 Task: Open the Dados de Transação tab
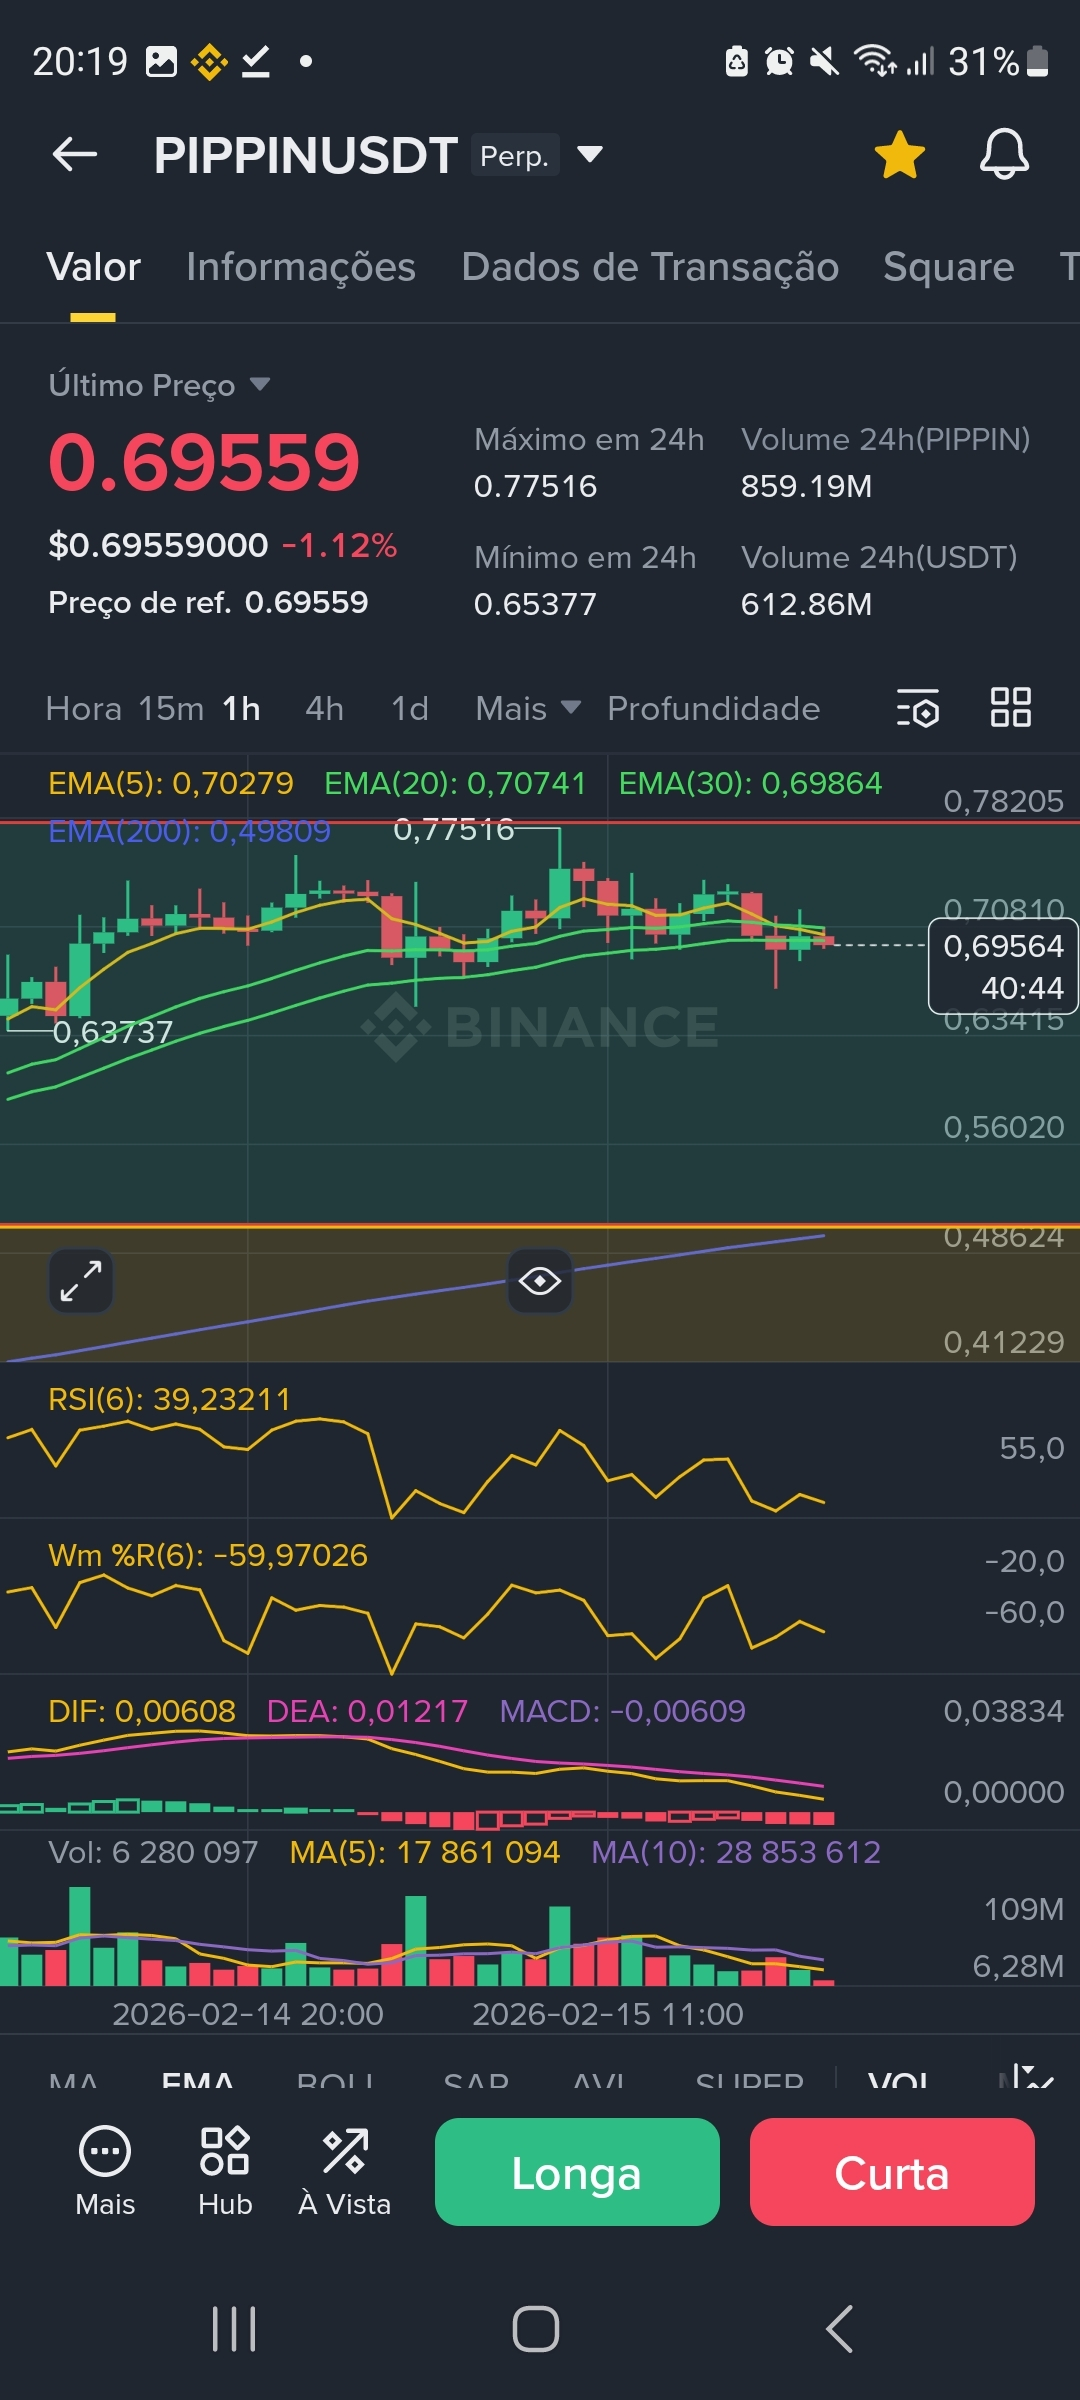(x=650, y=267)
